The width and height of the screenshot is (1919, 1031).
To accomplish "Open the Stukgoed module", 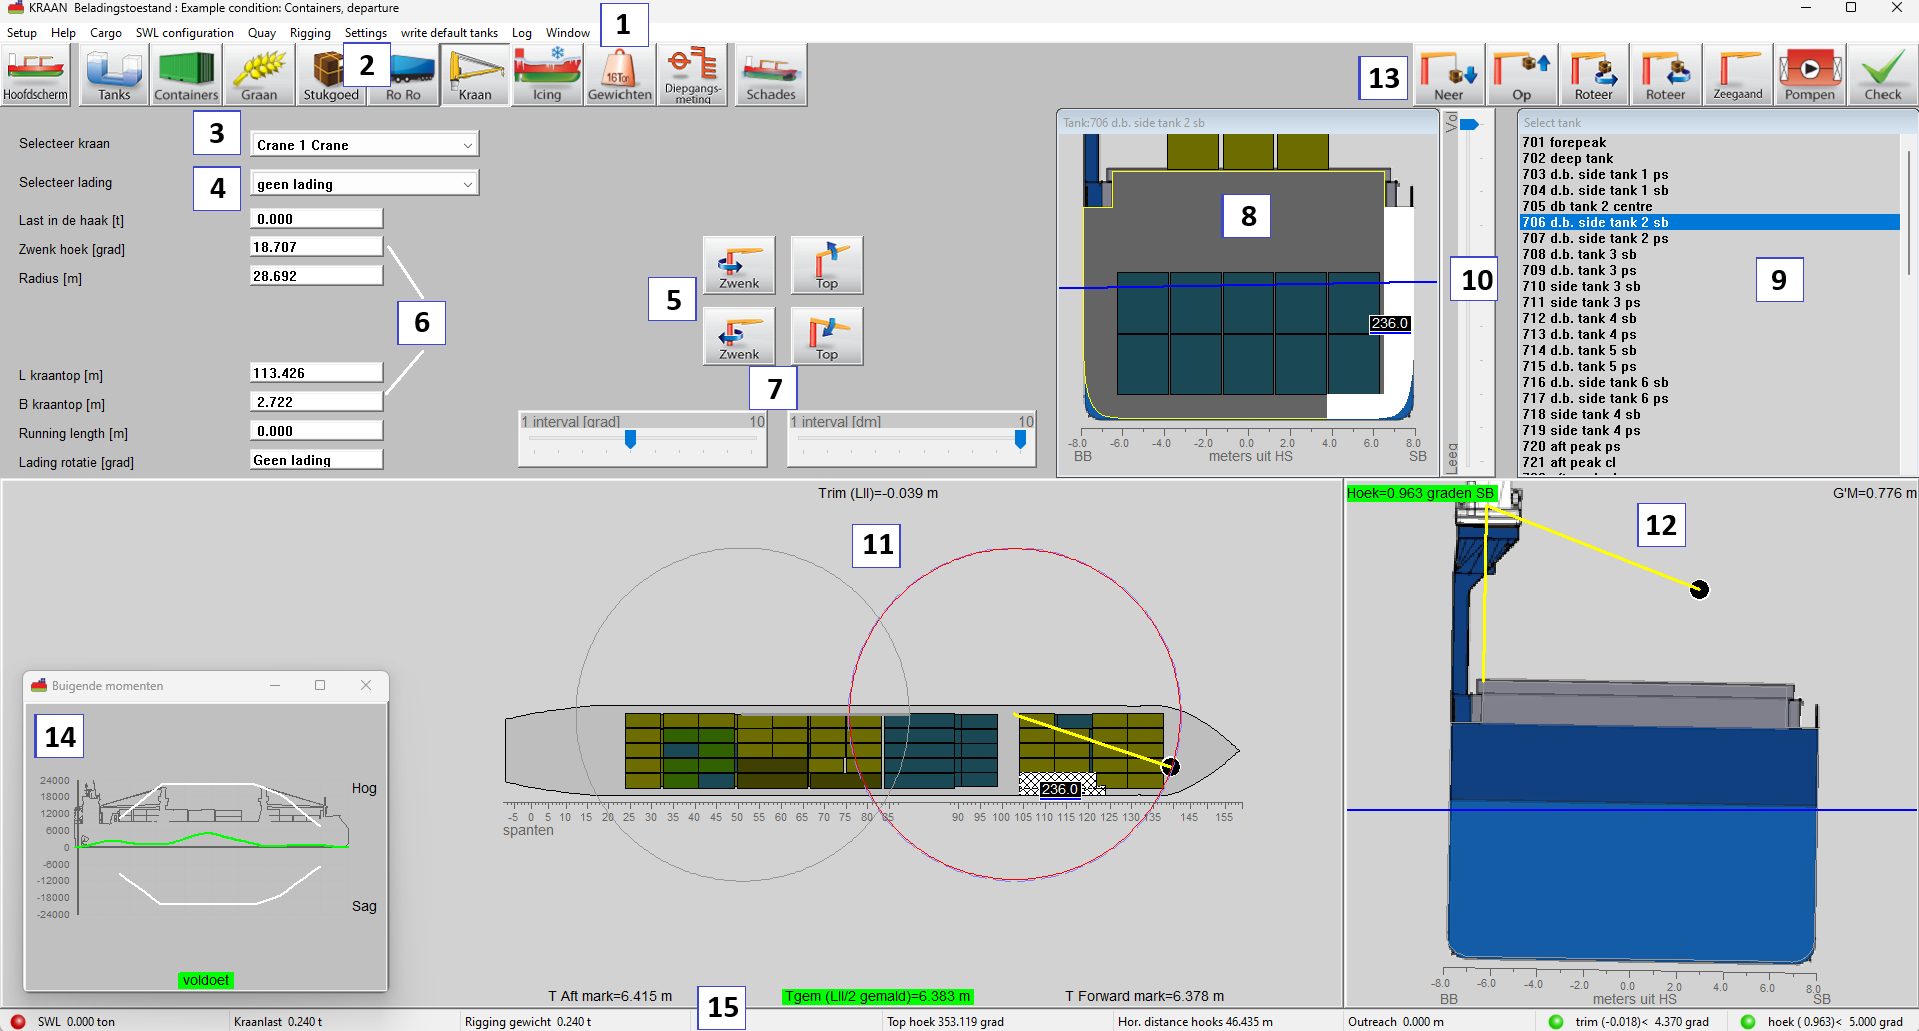I will tap(331, 75).
